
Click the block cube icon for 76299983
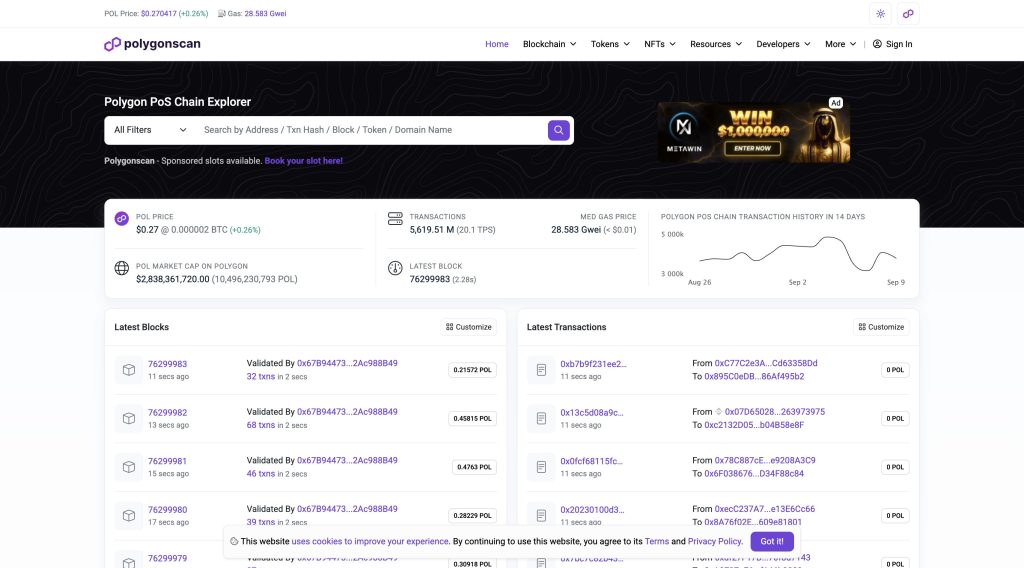coord(128,370)
